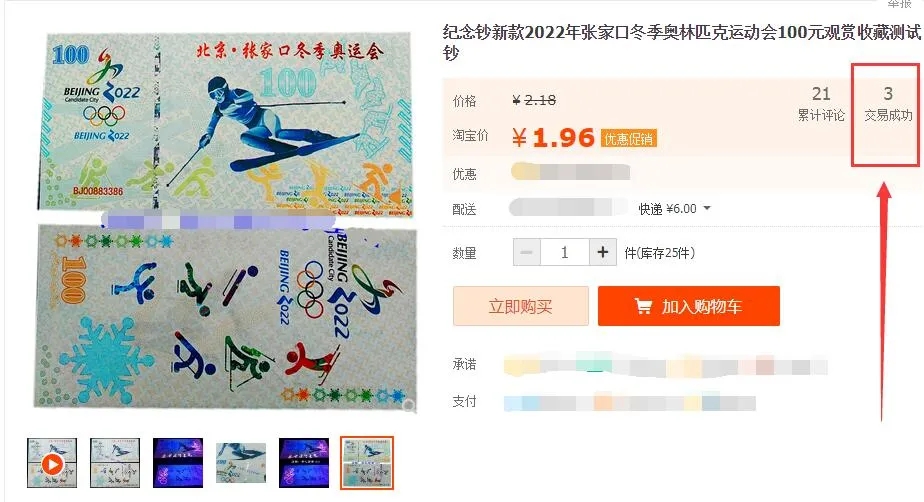Screen dimensions: 924x502
Task: Play the product video thumbnail
Action: (x=52, y=464)
